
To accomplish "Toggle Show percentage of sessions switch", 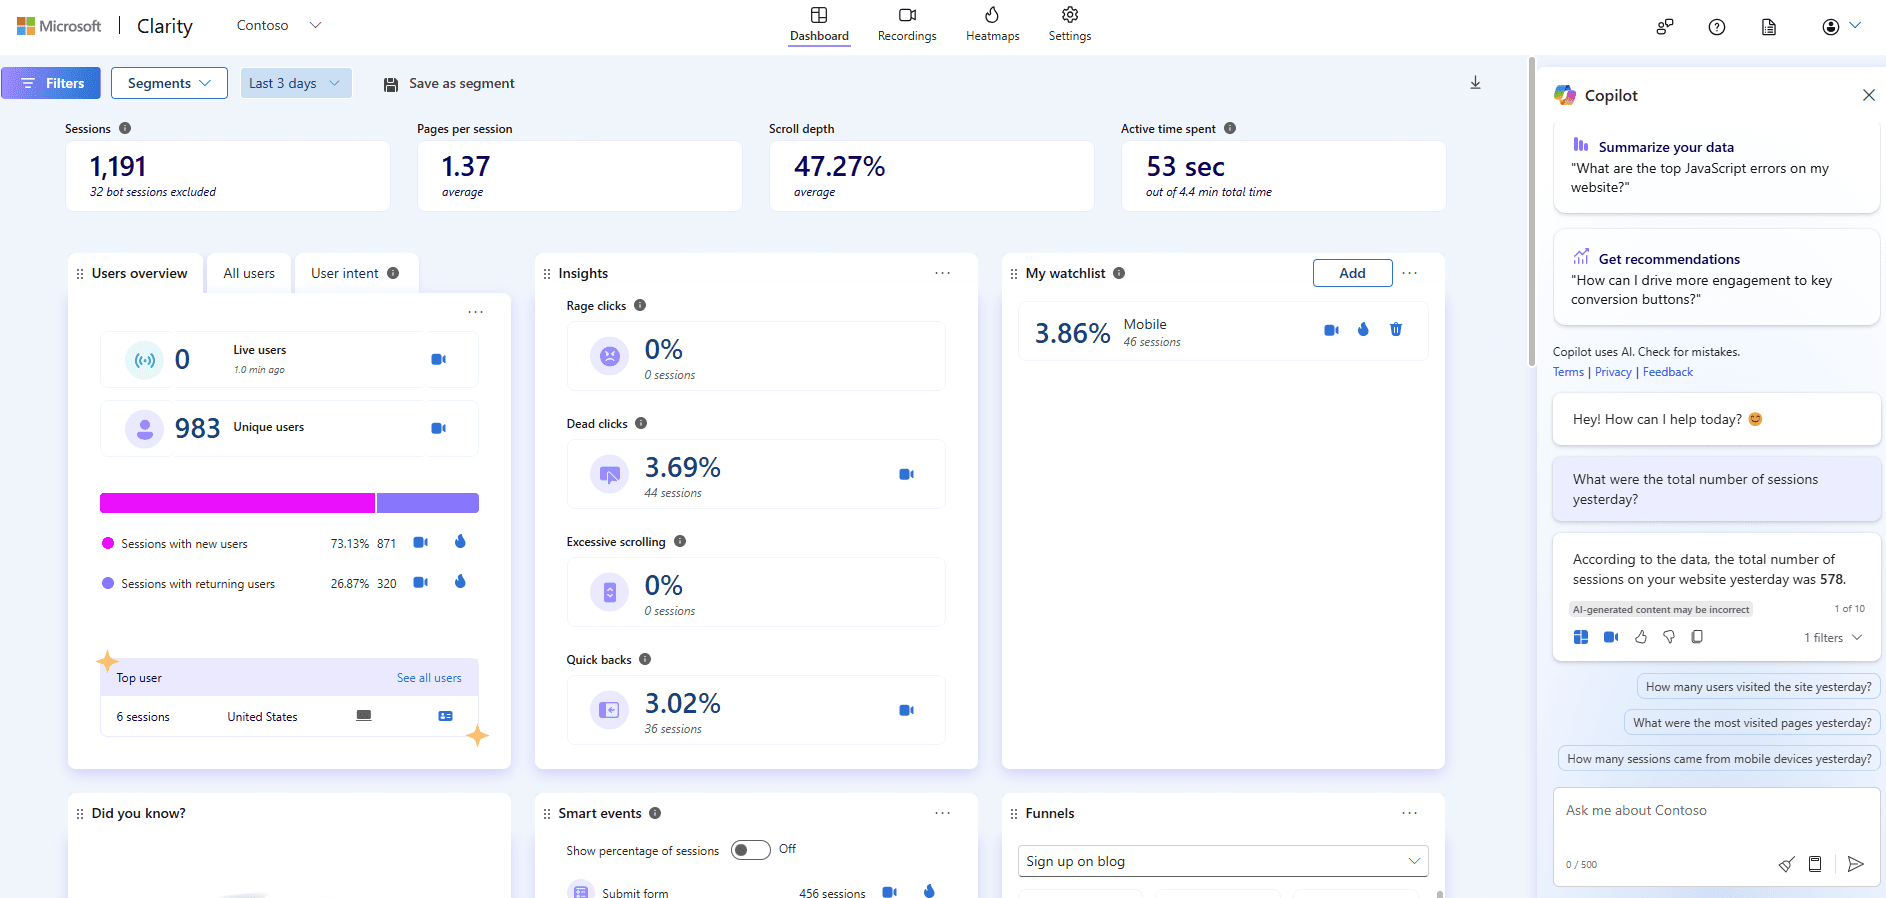I will pos(750,850).
